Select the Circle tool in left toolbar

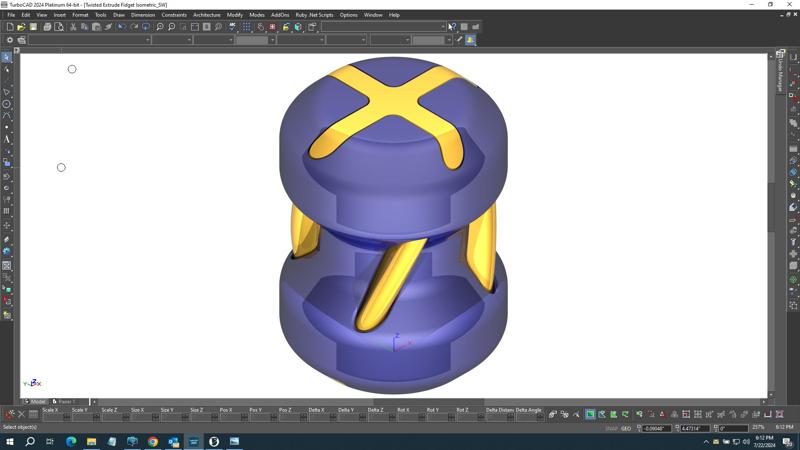pos(7,104)
